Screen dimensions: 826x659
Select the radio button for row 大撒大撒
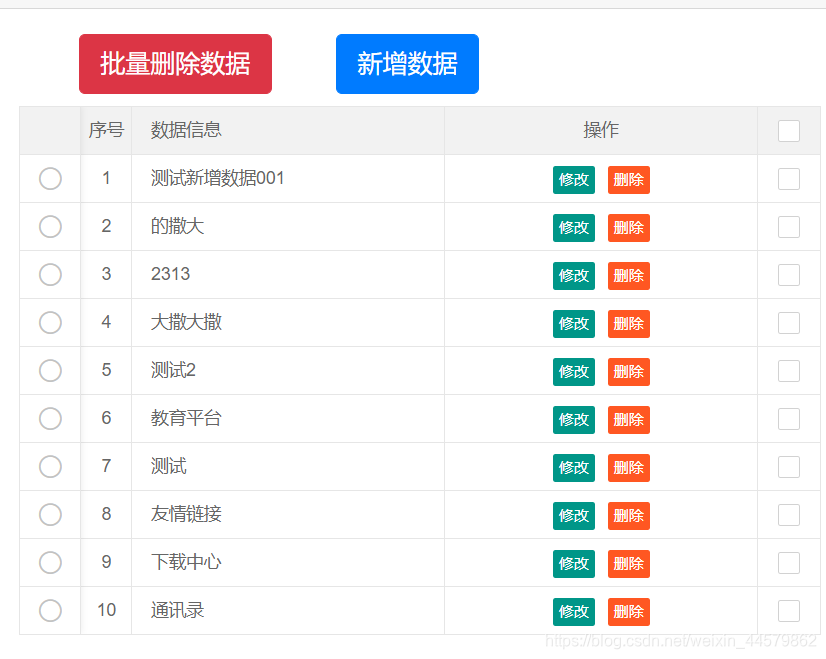point(50,322)
